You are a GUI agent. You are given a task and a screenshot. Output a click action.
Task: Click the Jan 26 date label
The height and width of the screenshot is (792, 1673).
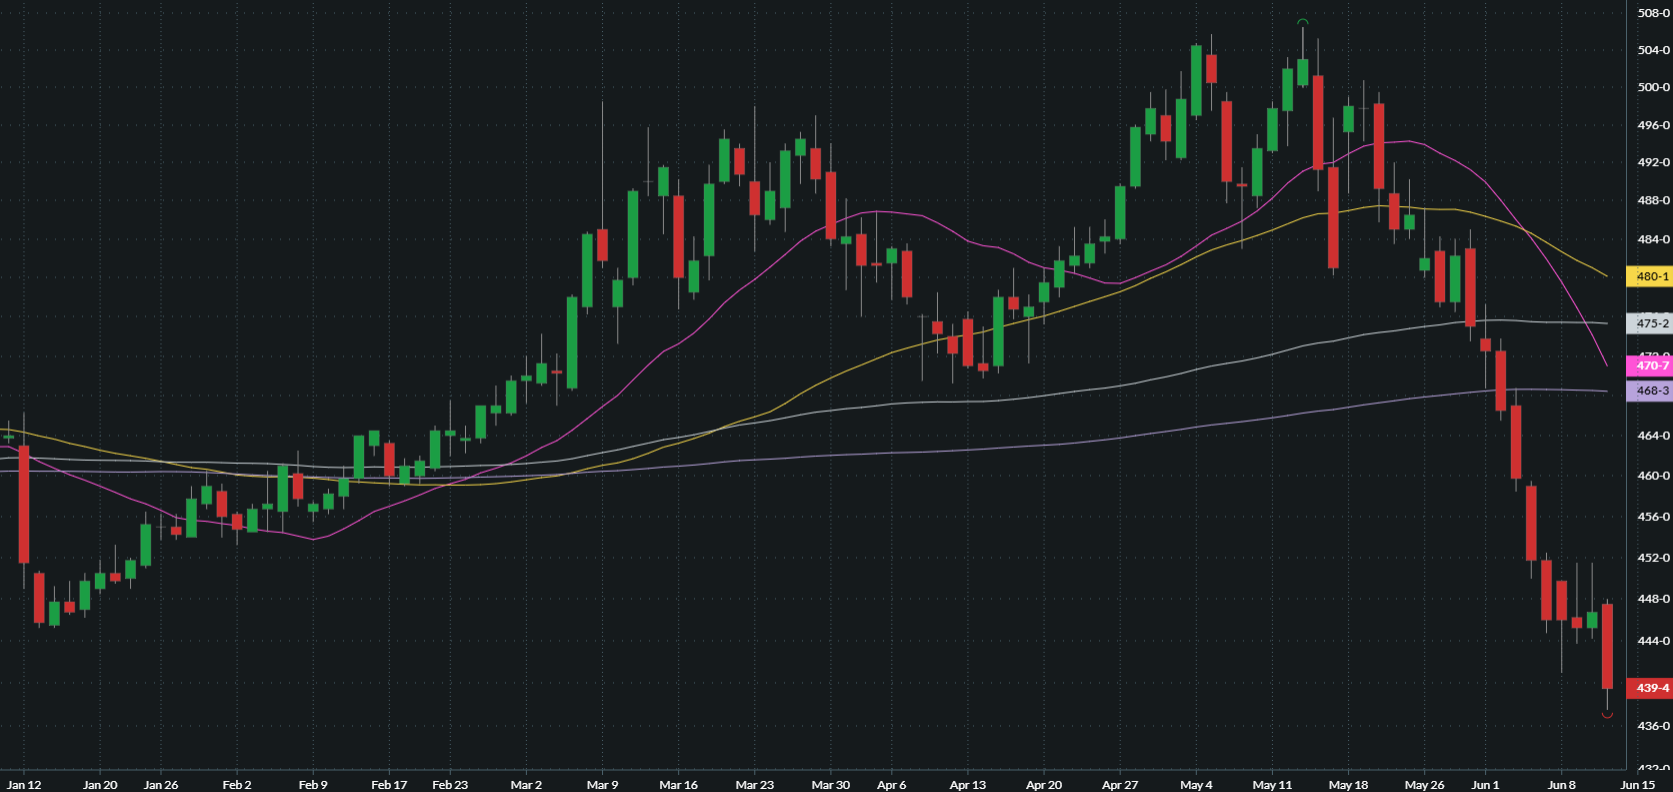pos(161,785)
